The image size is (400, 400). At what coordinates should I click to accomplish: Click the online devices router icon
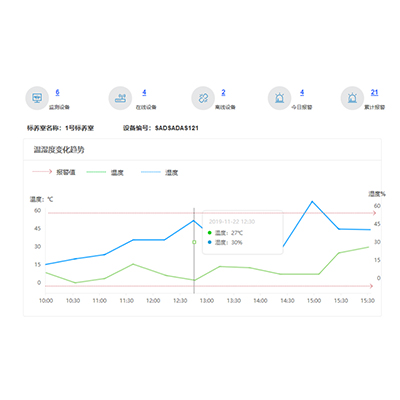pos(120,98)
